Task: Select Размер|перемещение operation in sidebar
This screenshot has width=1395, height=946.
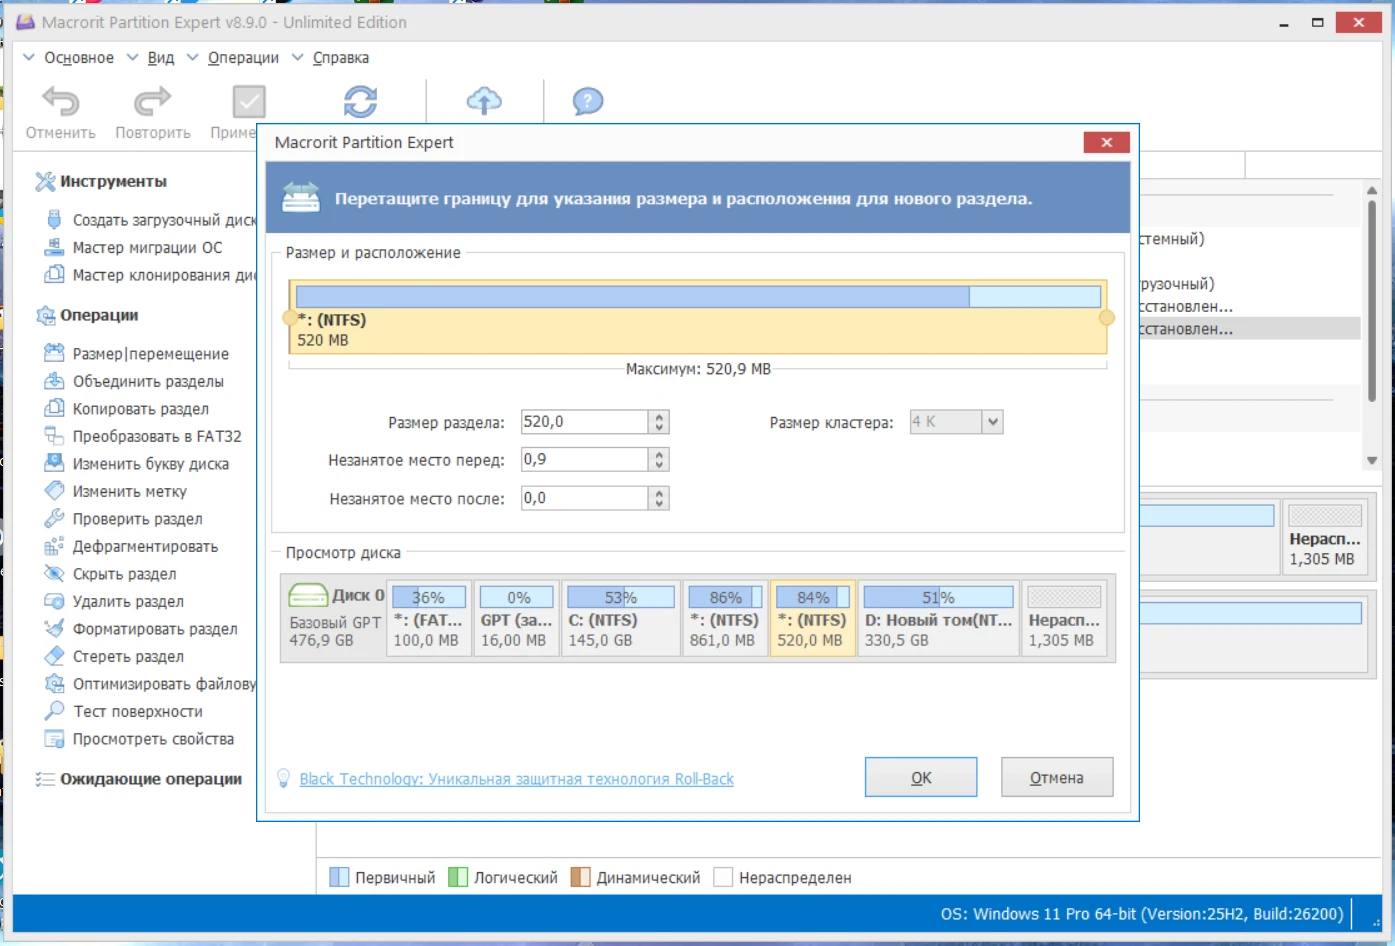Action: [x=150, y=354]
